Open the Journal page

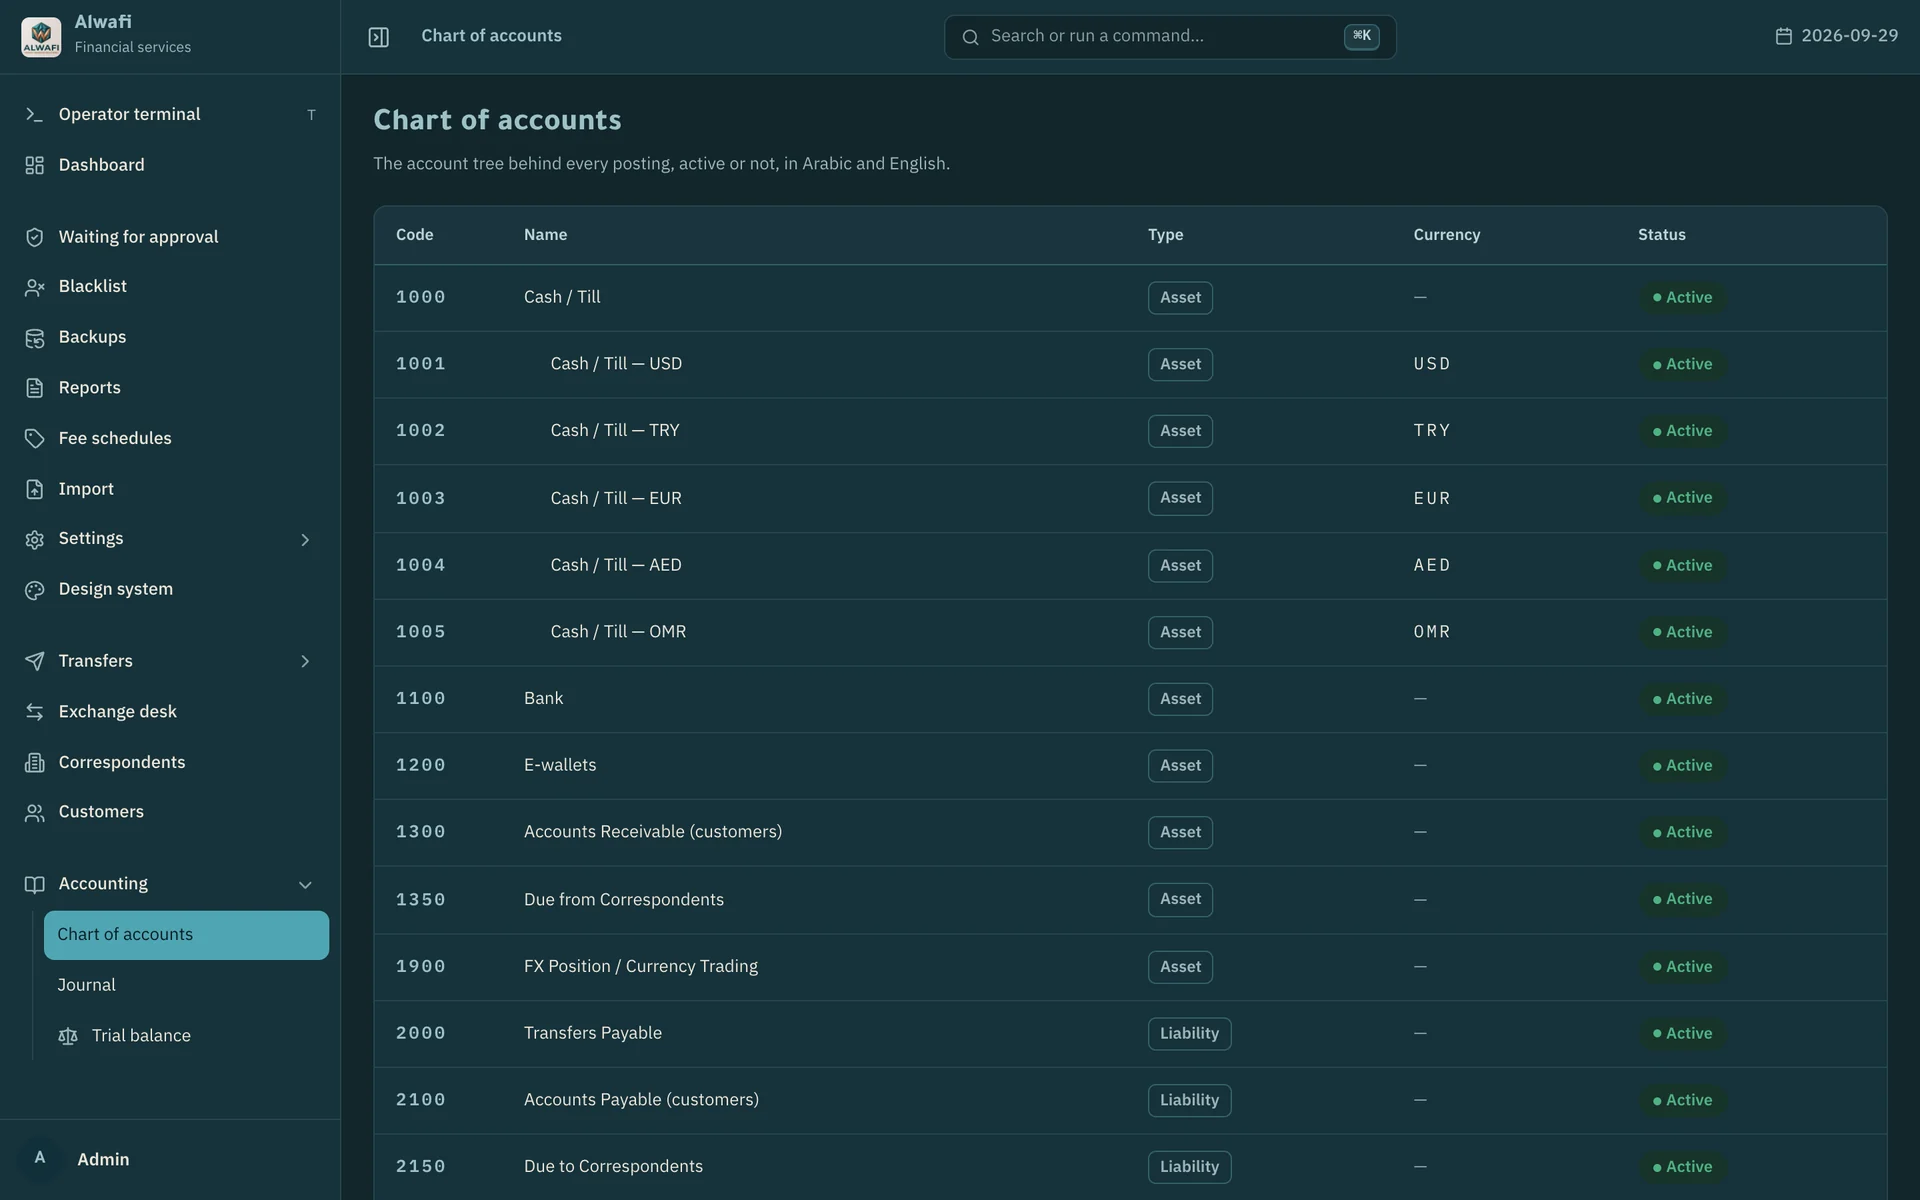(186, 985)
